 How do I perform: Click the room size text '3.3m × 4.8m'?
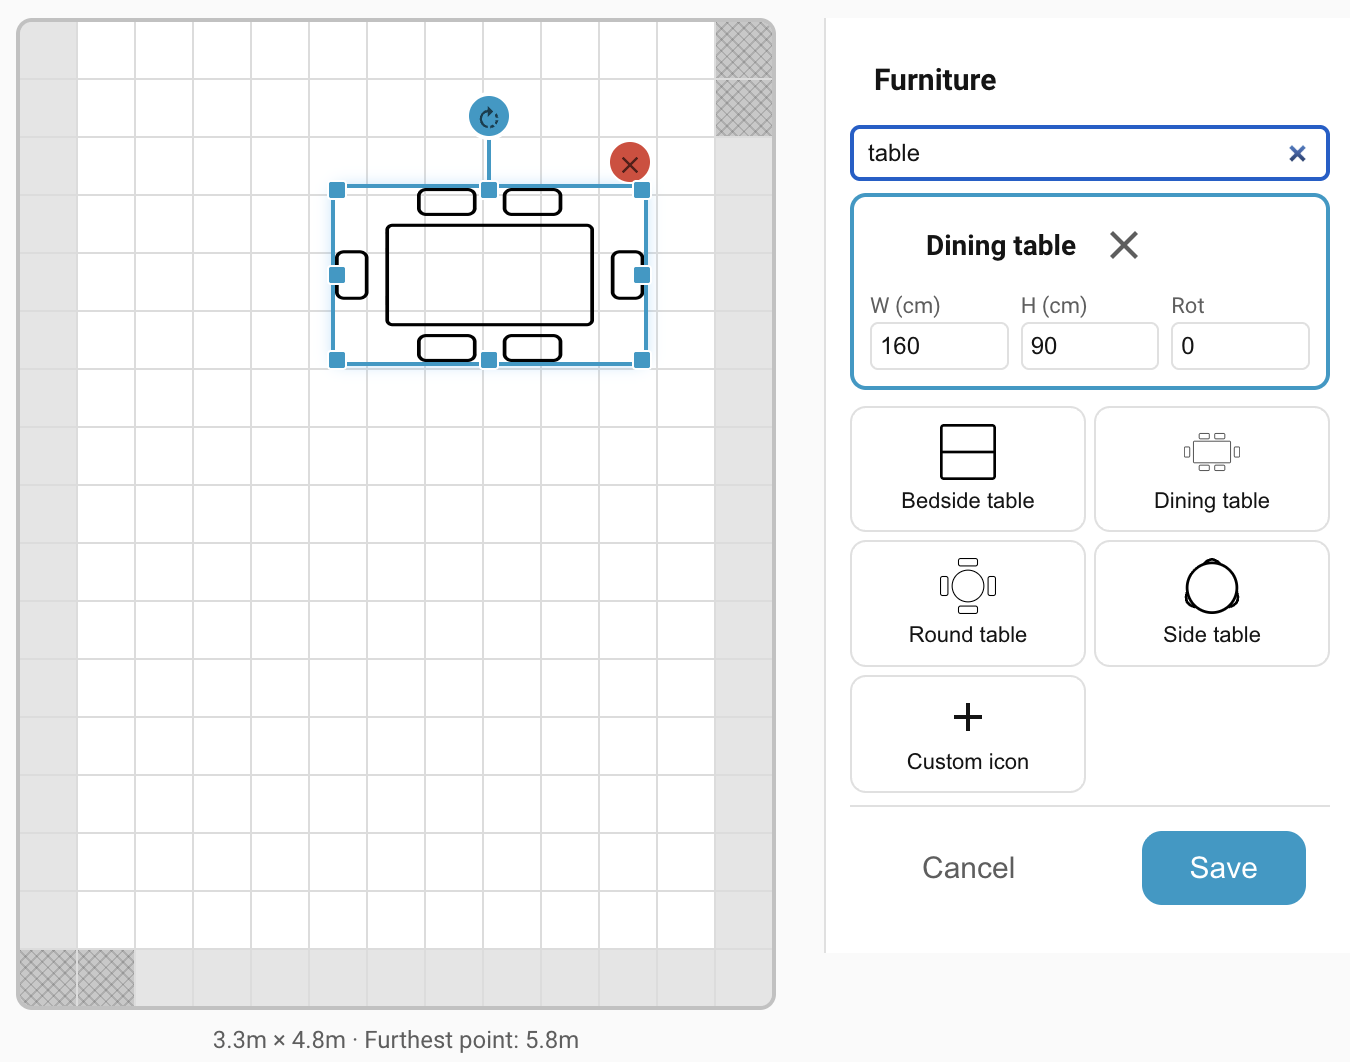279,1040
